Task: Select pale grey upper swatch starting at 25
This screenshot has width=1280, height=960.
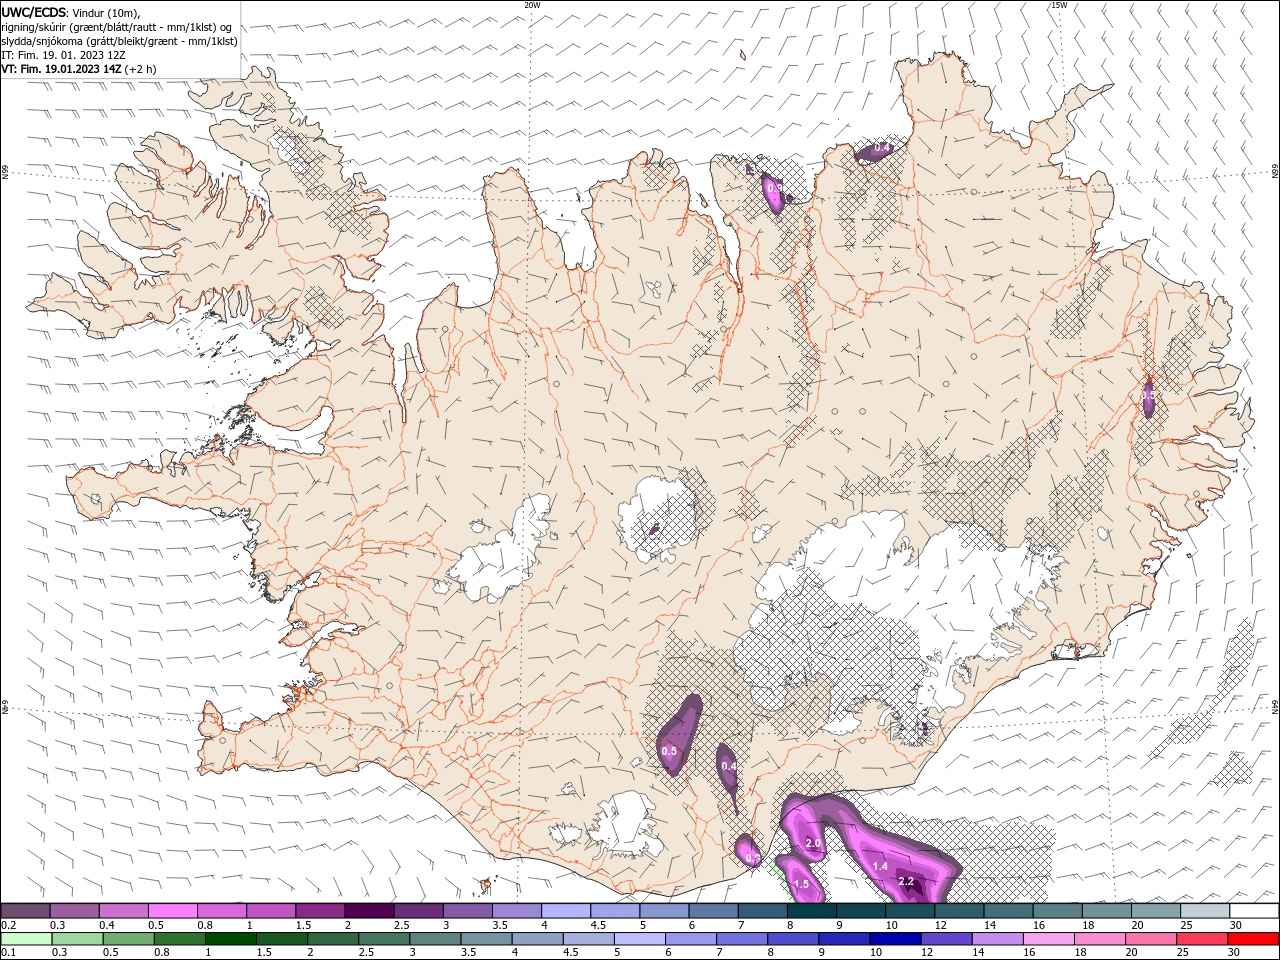Action: click(1205, 911)
